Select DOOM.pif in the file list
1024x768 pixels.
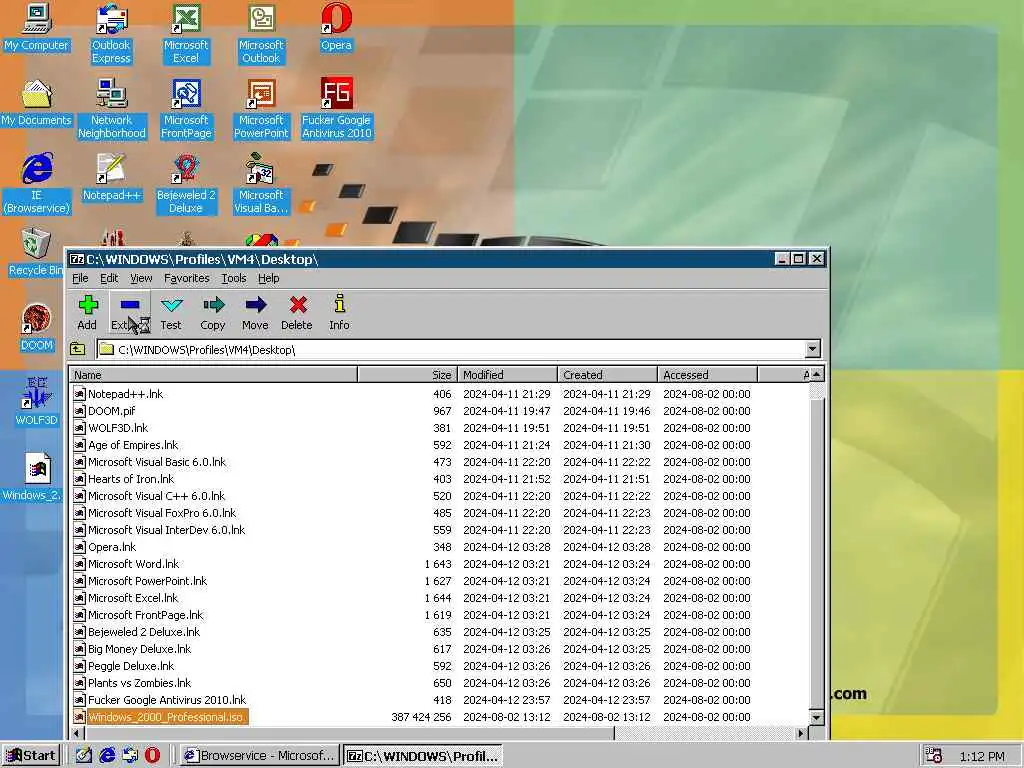click(x=440, y=411)
